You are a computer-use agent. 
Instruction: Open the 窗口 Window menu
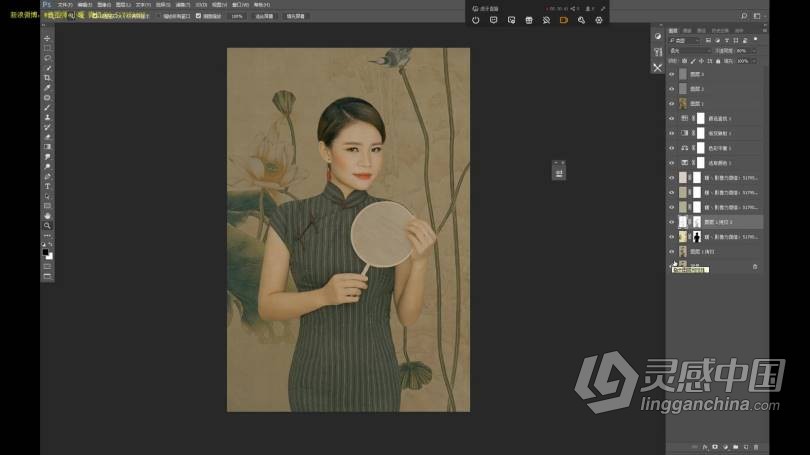pos(240,5)
